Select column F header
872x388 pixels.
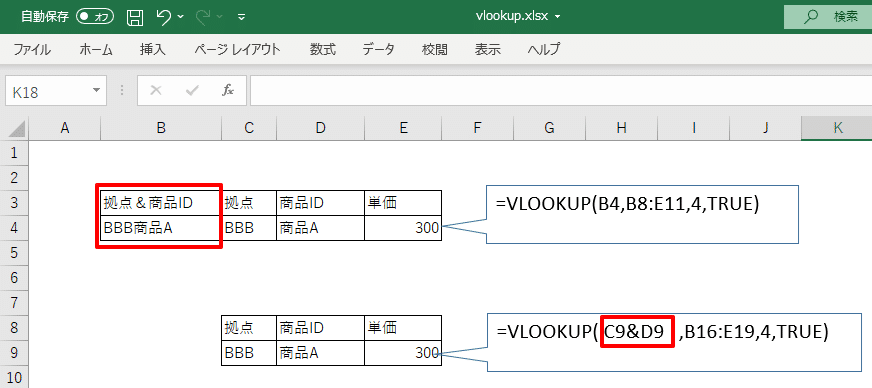478,129
